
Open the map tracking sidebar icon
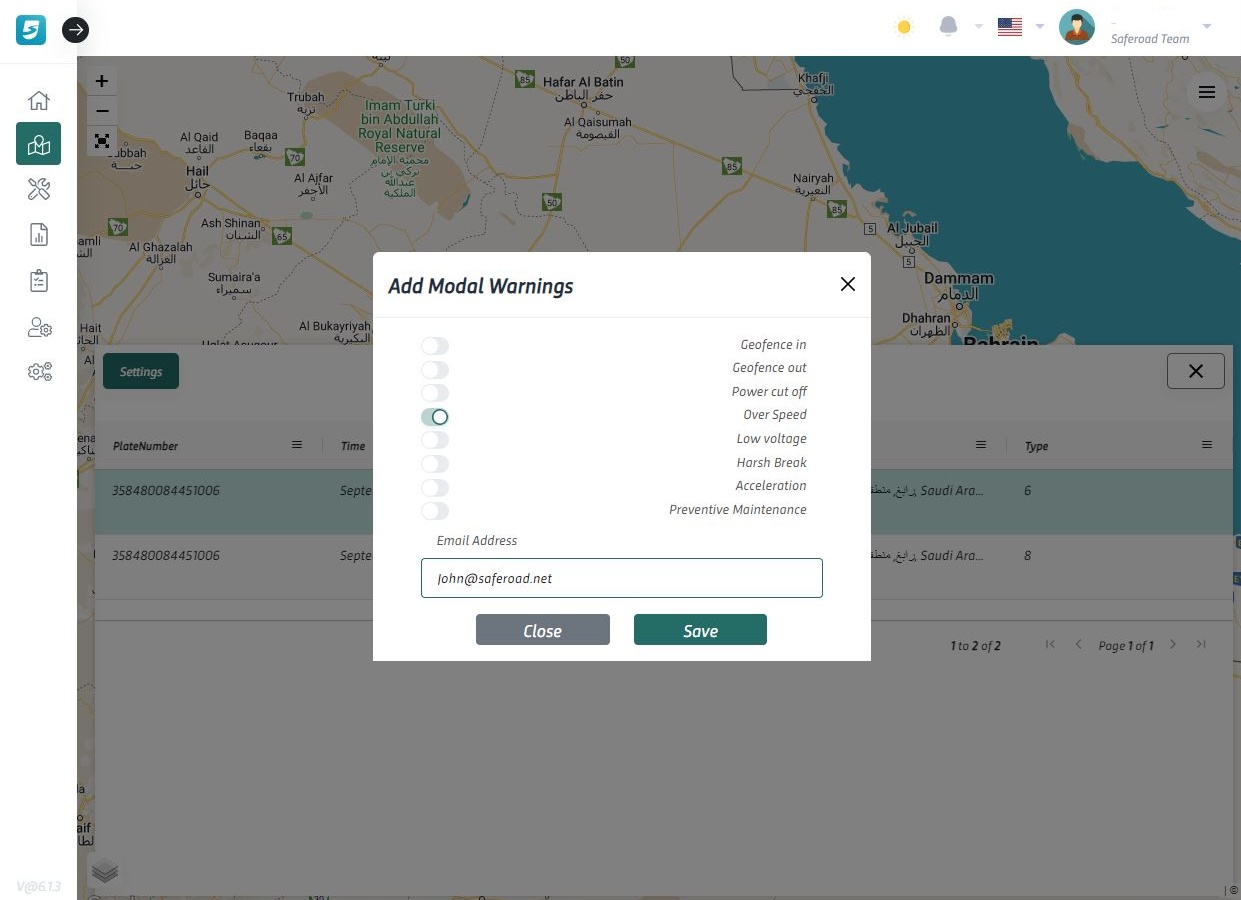(x=38, y=144)
